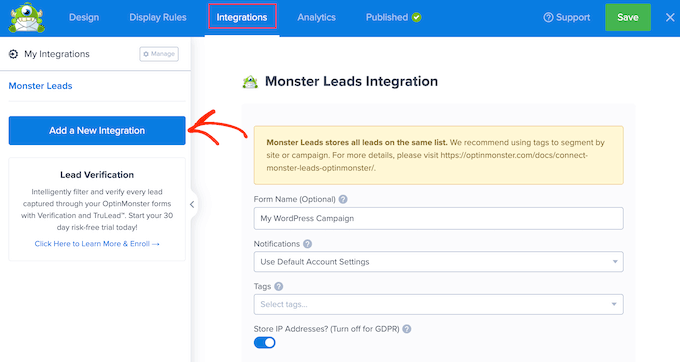Switch to the Display Rules tab
The height and width of the screenshot is (362, 680).
pos(158,17)
